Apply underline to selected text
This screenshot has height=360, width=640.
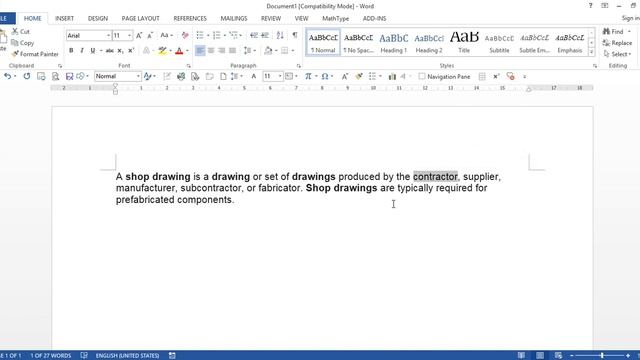point(93,51)
